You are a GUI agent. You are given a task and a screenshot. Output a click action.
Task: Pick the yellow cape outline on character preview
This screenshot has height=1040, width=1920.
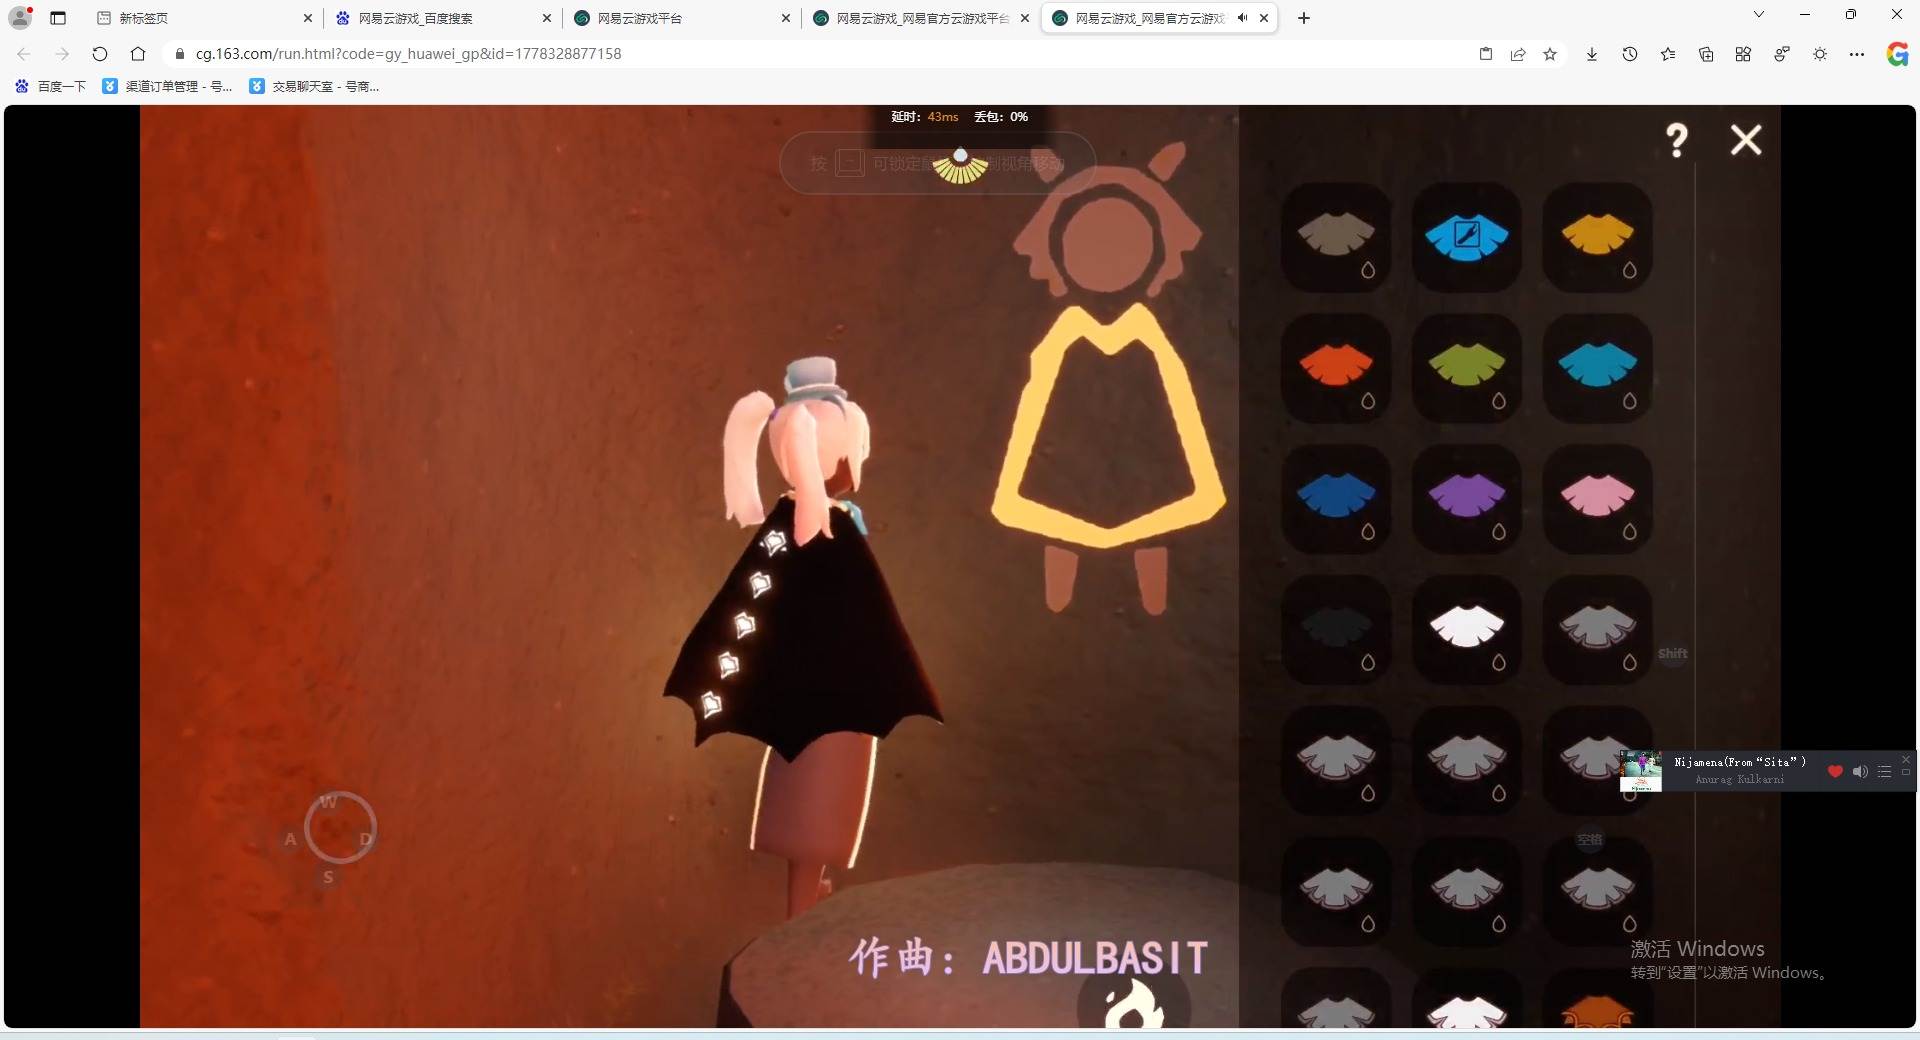coord(1108,425)
